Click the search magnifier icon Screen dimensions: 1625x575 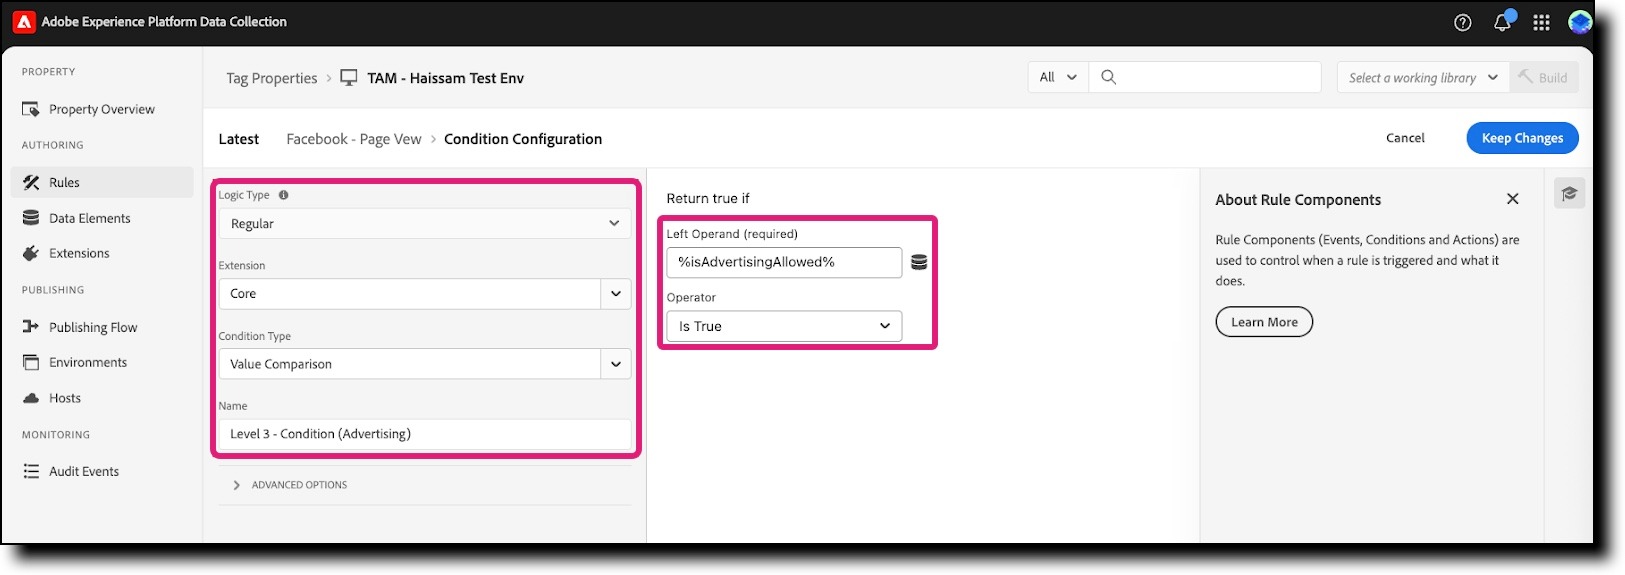click(1108, 77)
